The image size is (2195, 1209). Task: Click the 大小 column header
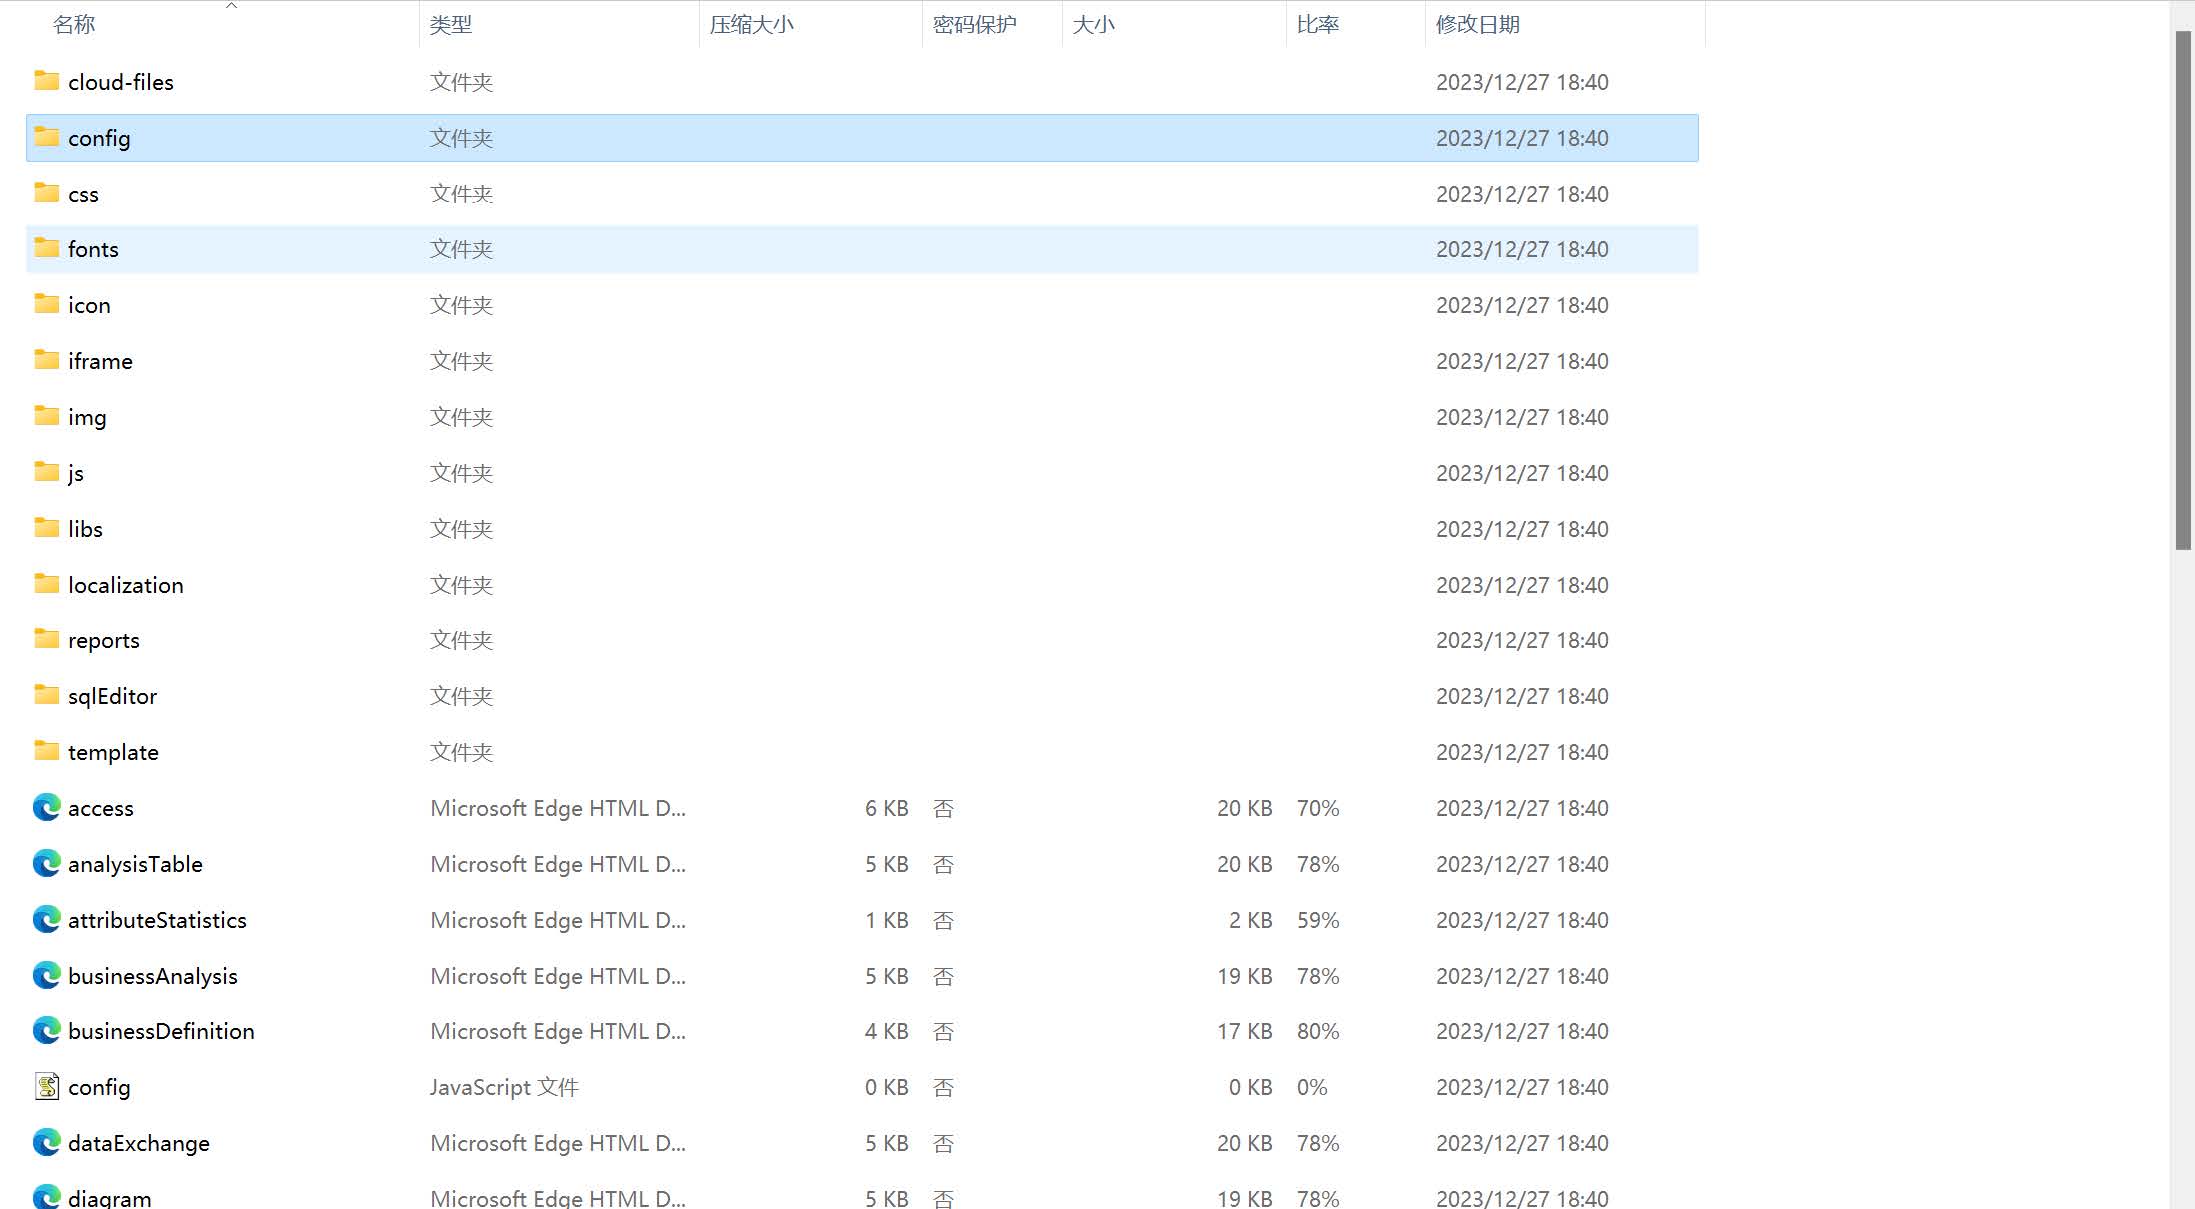(1093, 25)
